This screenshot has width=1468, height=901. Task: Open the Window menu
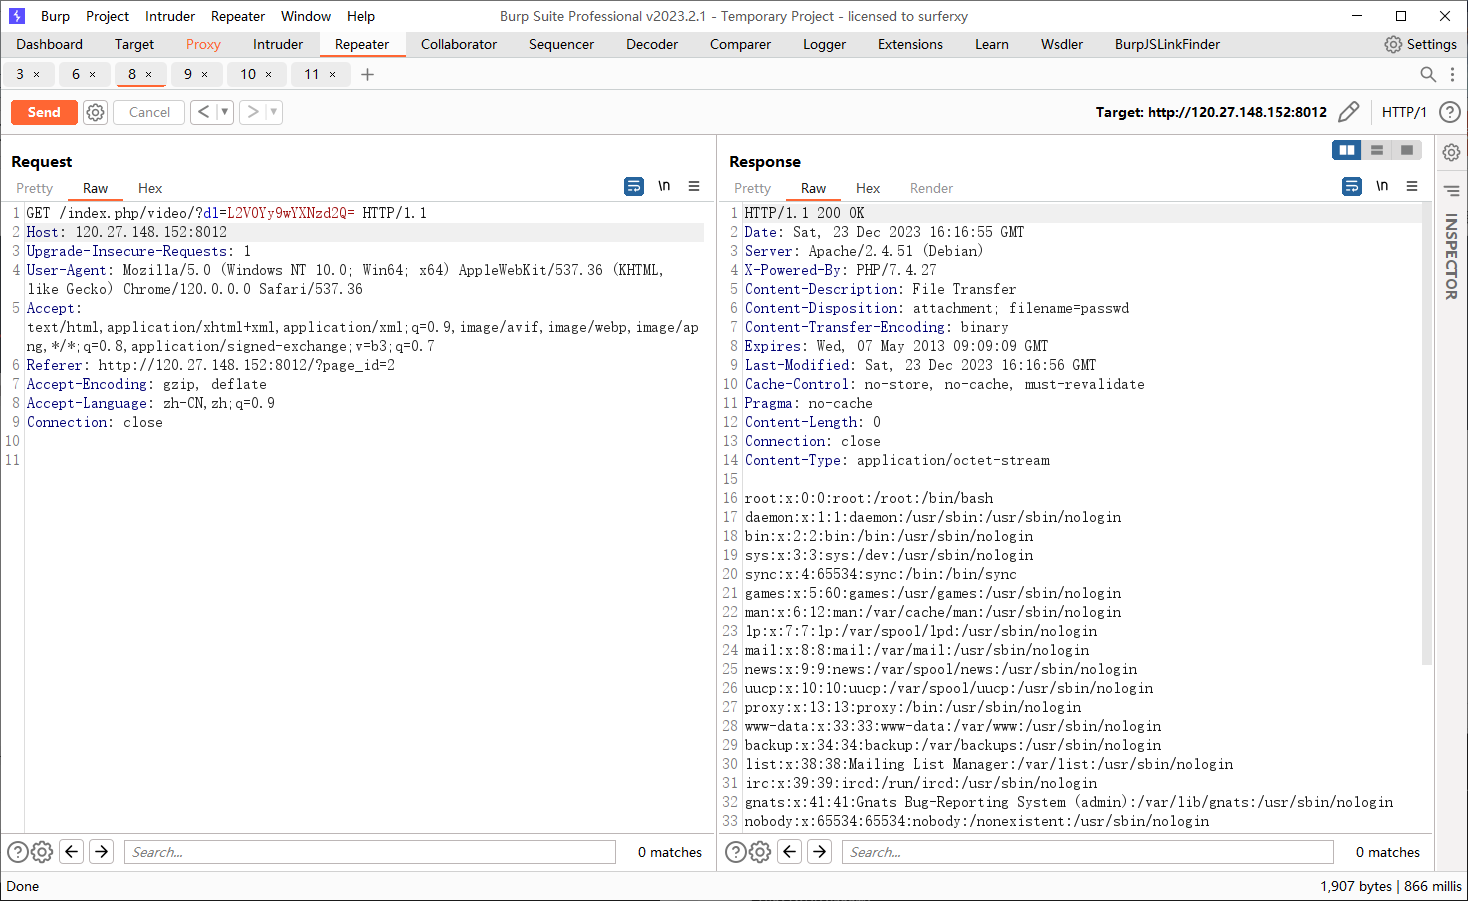pos(306,16)
